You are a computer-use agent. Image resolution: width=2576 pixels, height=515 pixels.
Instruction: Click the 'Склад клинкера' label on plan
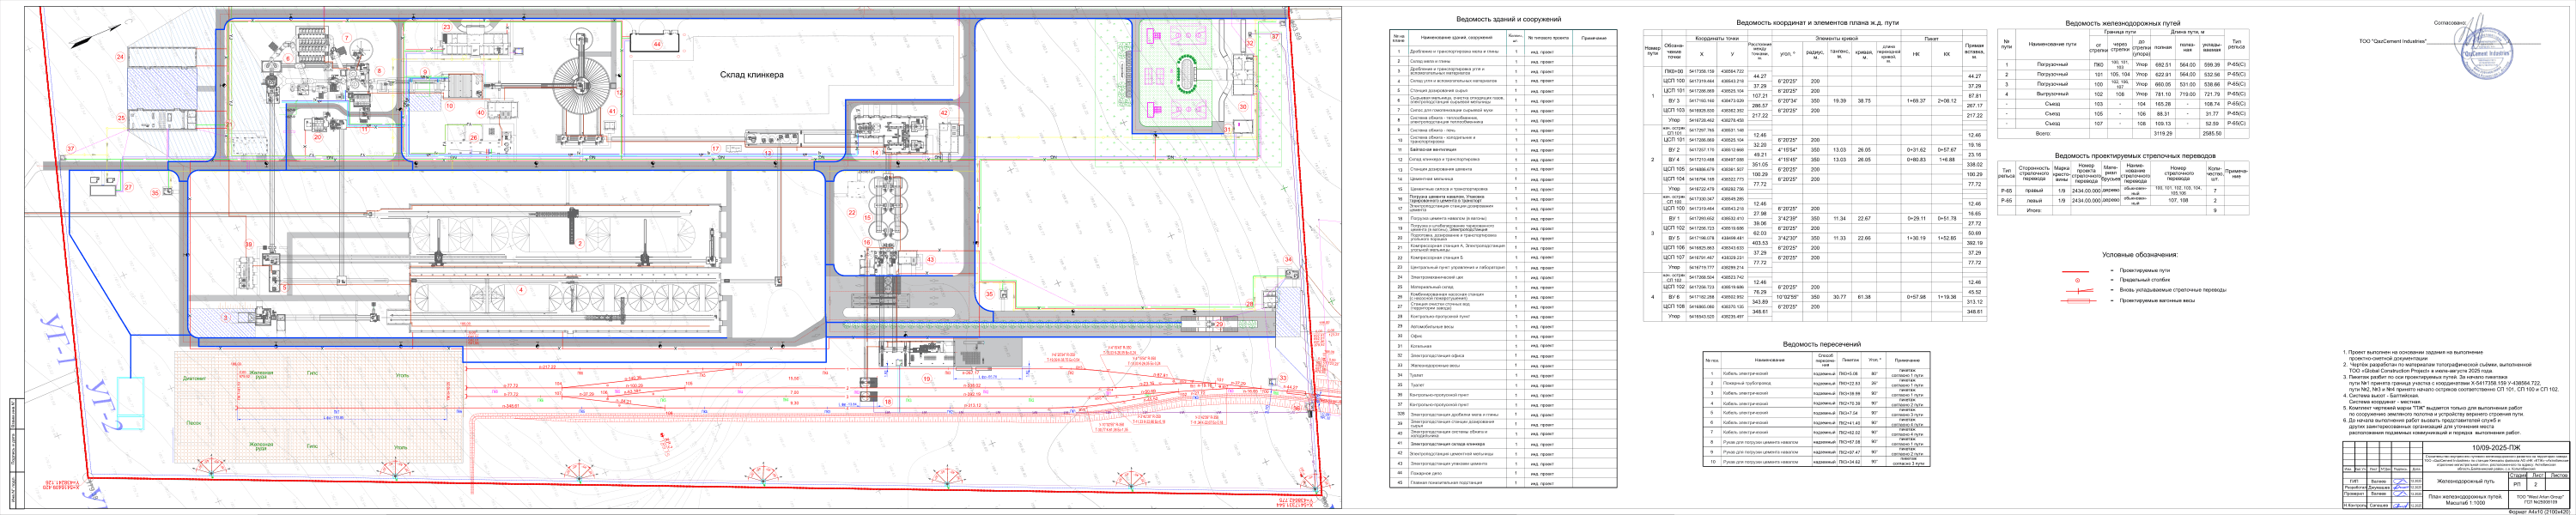pyautogui.click(x=751, y=74)
